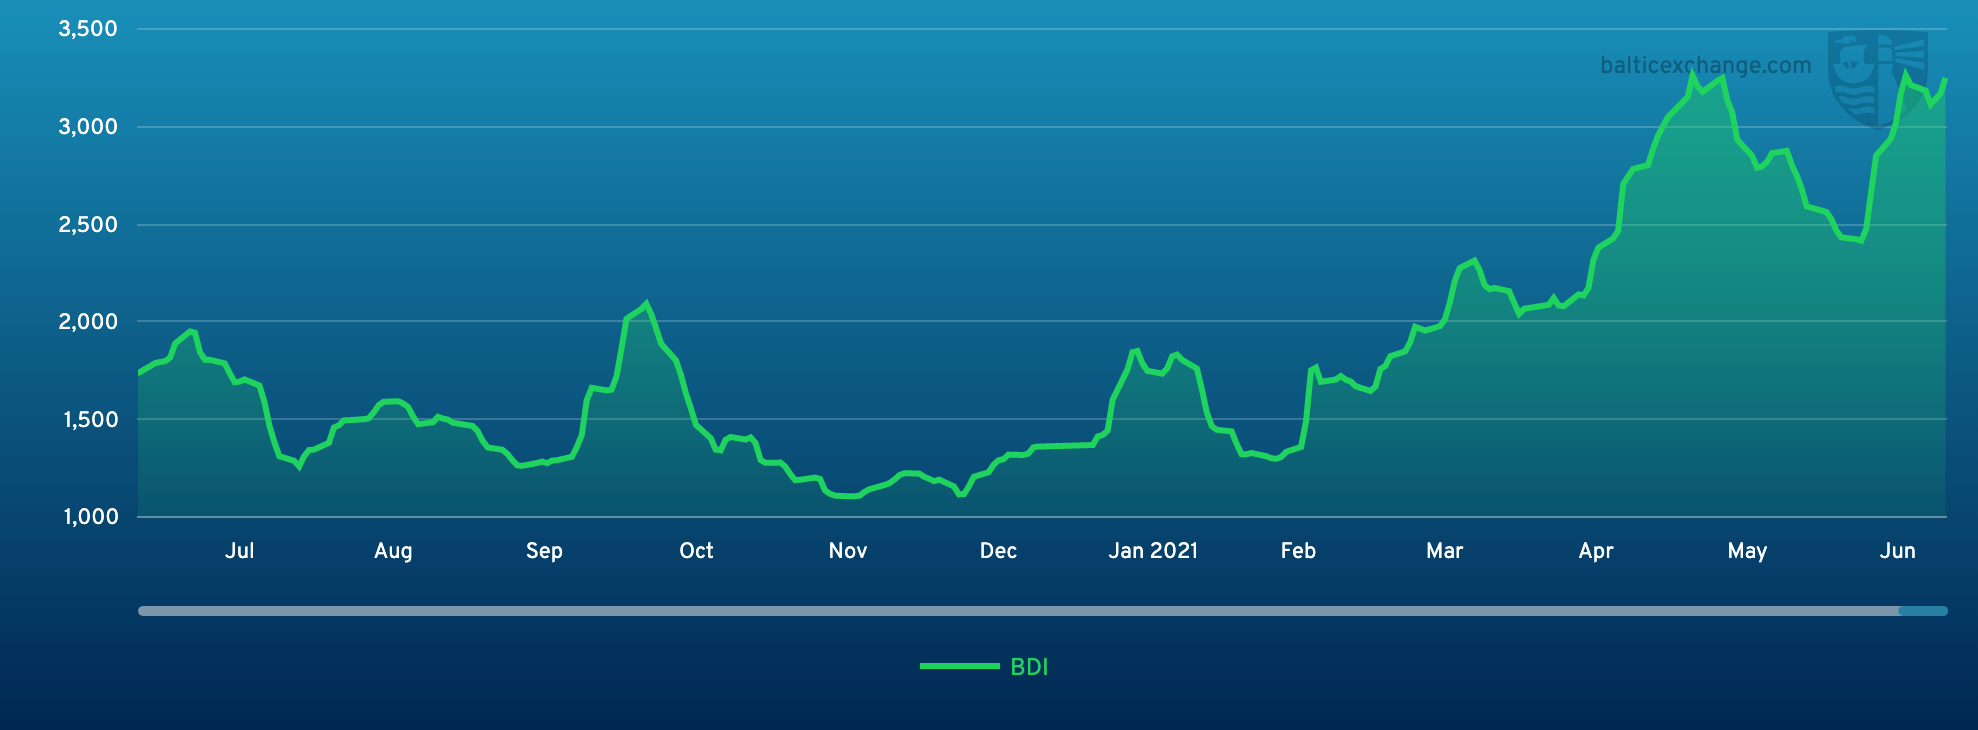This screenshot has height=730, width=1978.
Task: Click the 'Dec' x-axis label
Action: tap(998, 551)
